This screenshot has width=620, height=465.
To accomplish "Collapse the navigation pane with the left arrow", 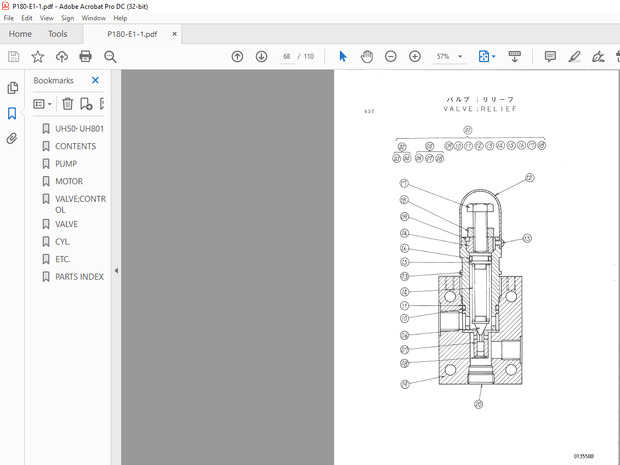I will (116, 271).
